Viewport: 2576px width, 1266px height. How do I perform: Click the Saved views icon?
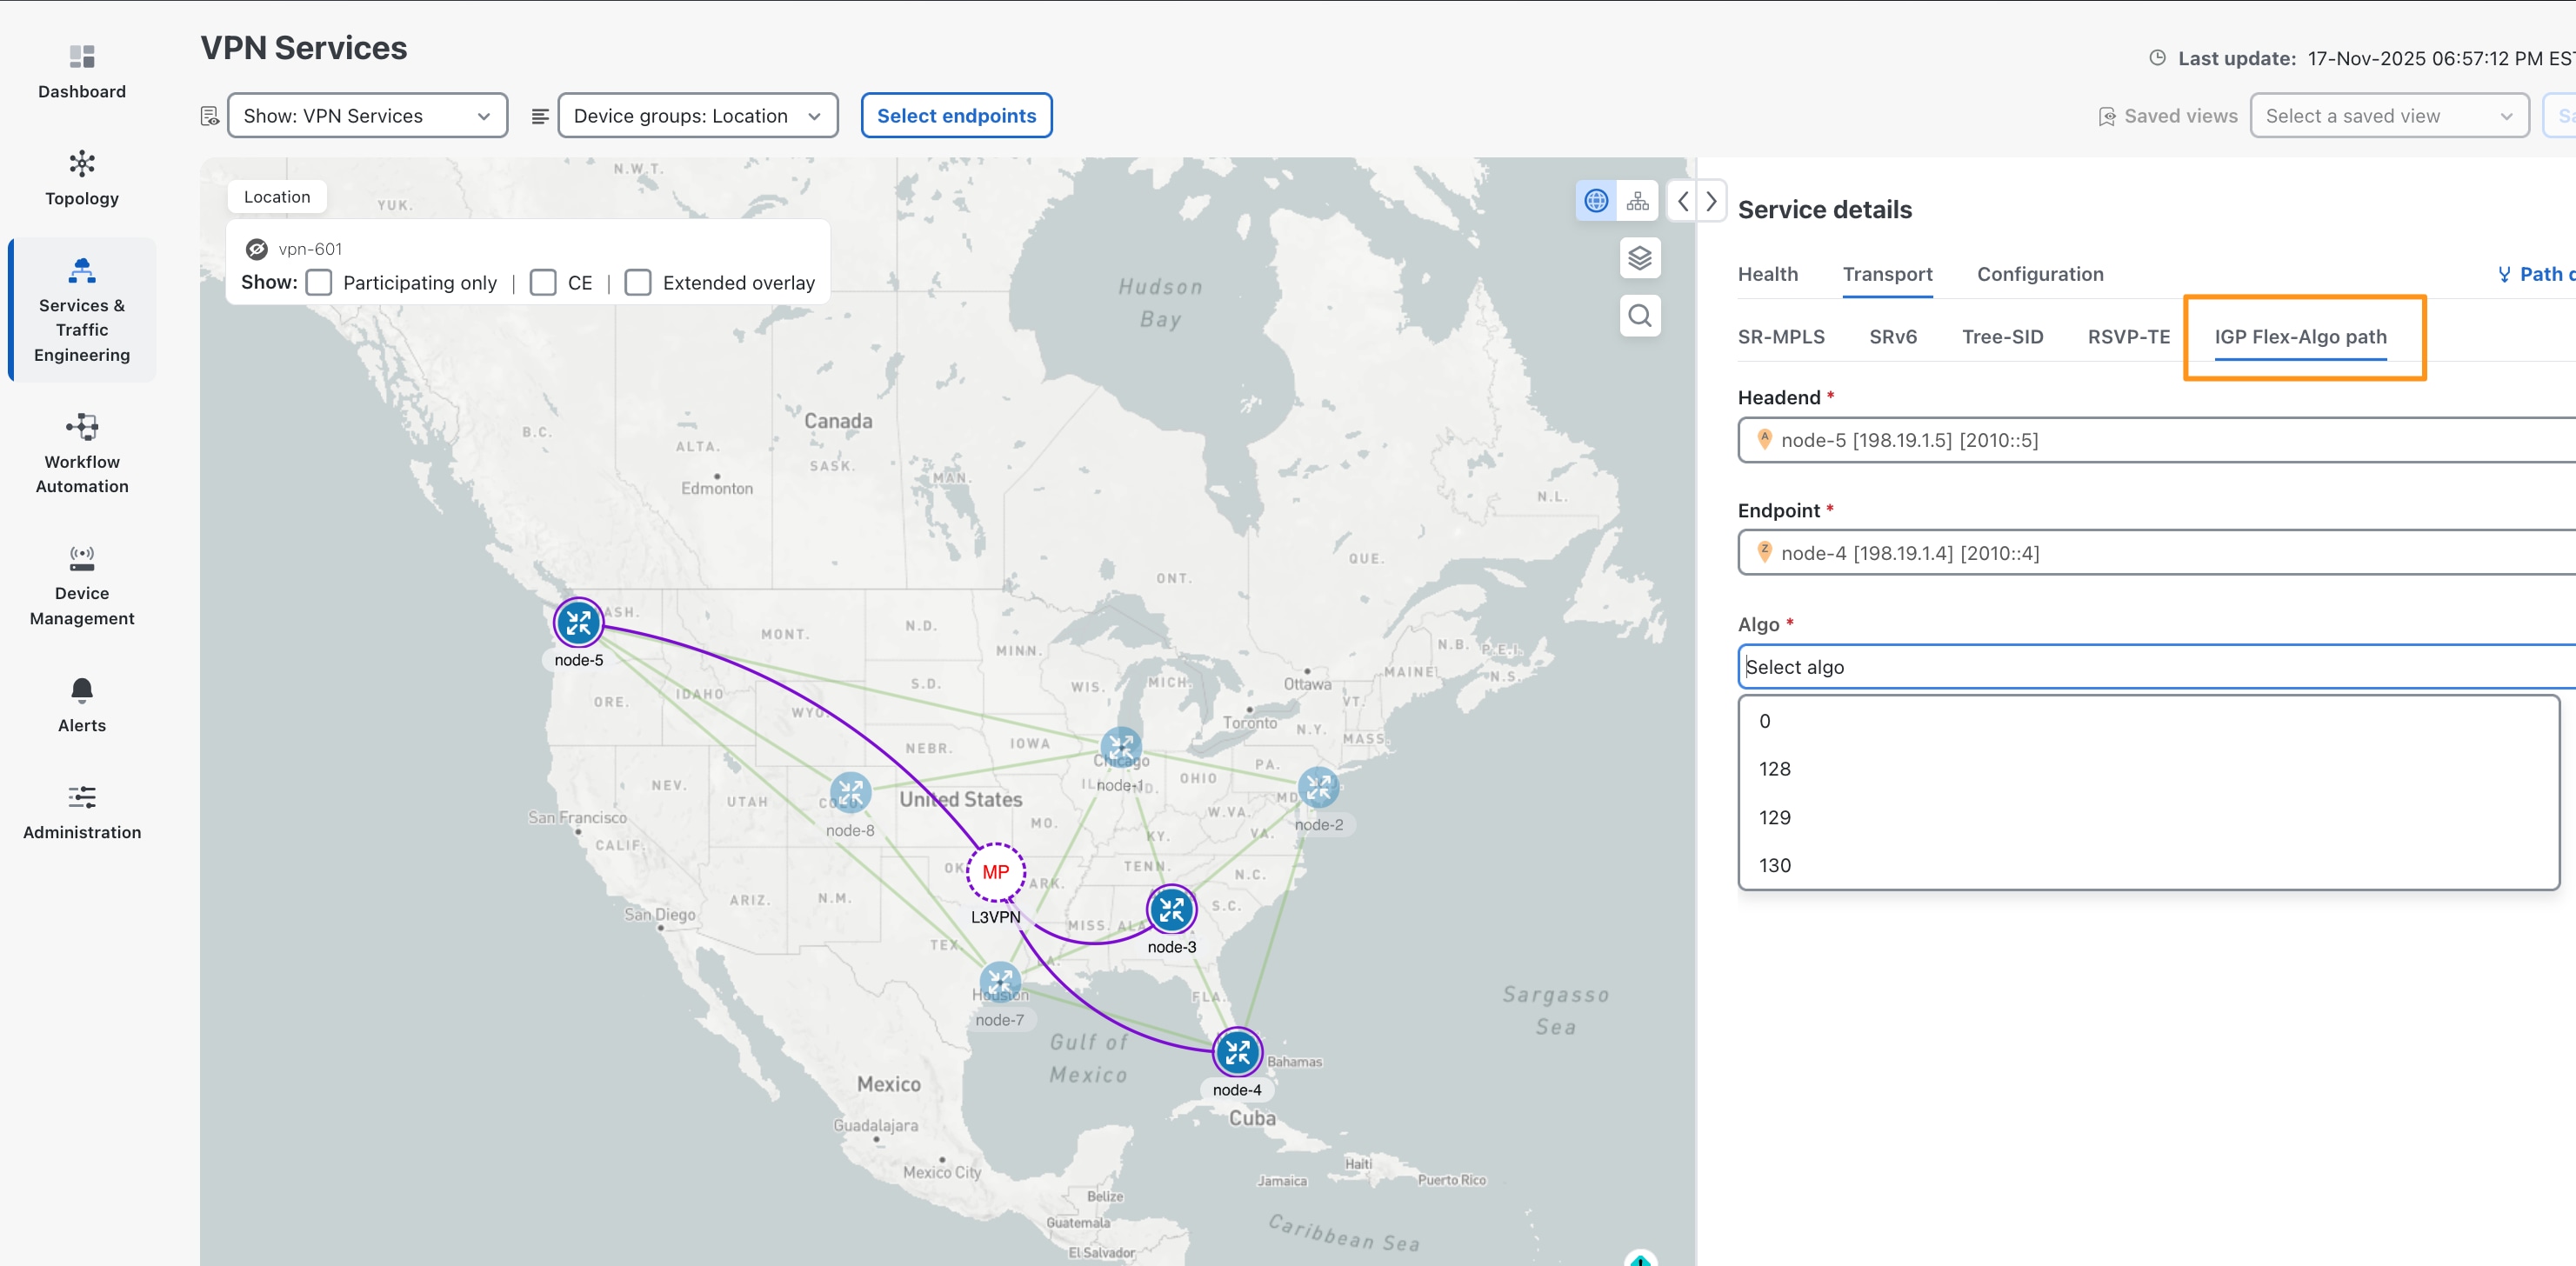[x=2107, y=117]
